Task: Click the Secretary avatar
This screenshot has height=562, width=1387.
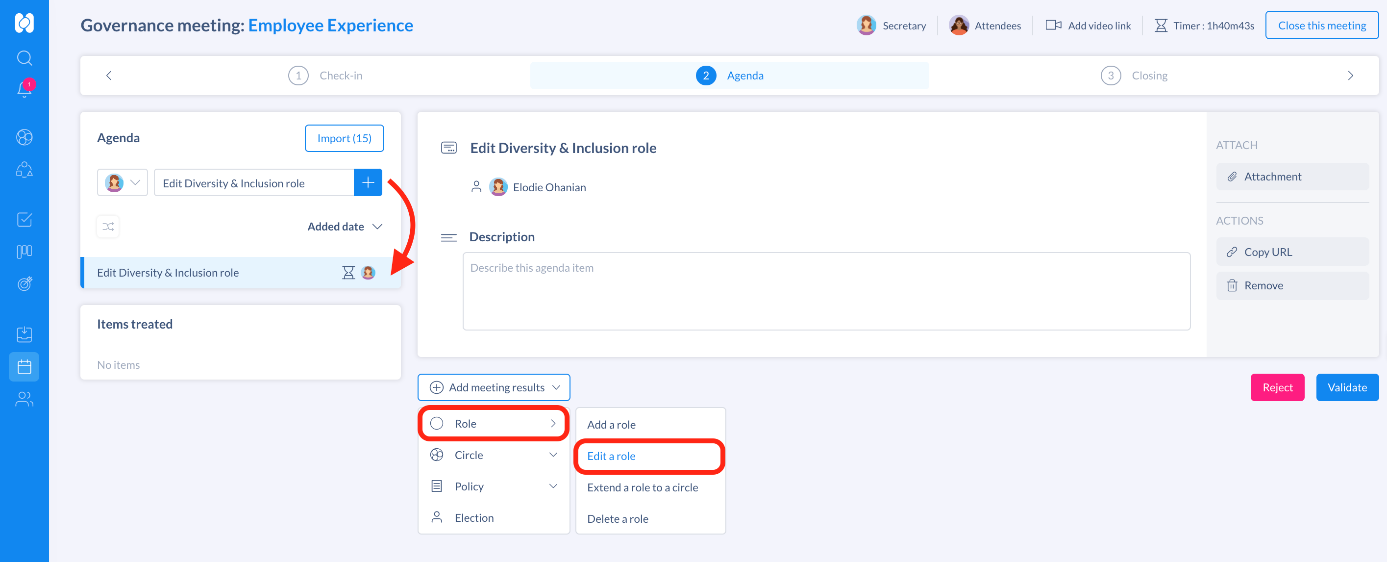Action: (x=866, y=25)
